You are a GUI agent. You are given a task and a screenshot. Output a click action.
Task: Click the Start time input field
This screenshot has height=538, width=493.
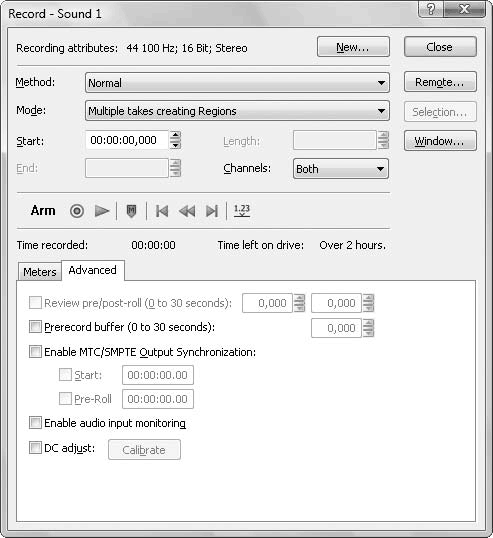(x=127, y=140)
